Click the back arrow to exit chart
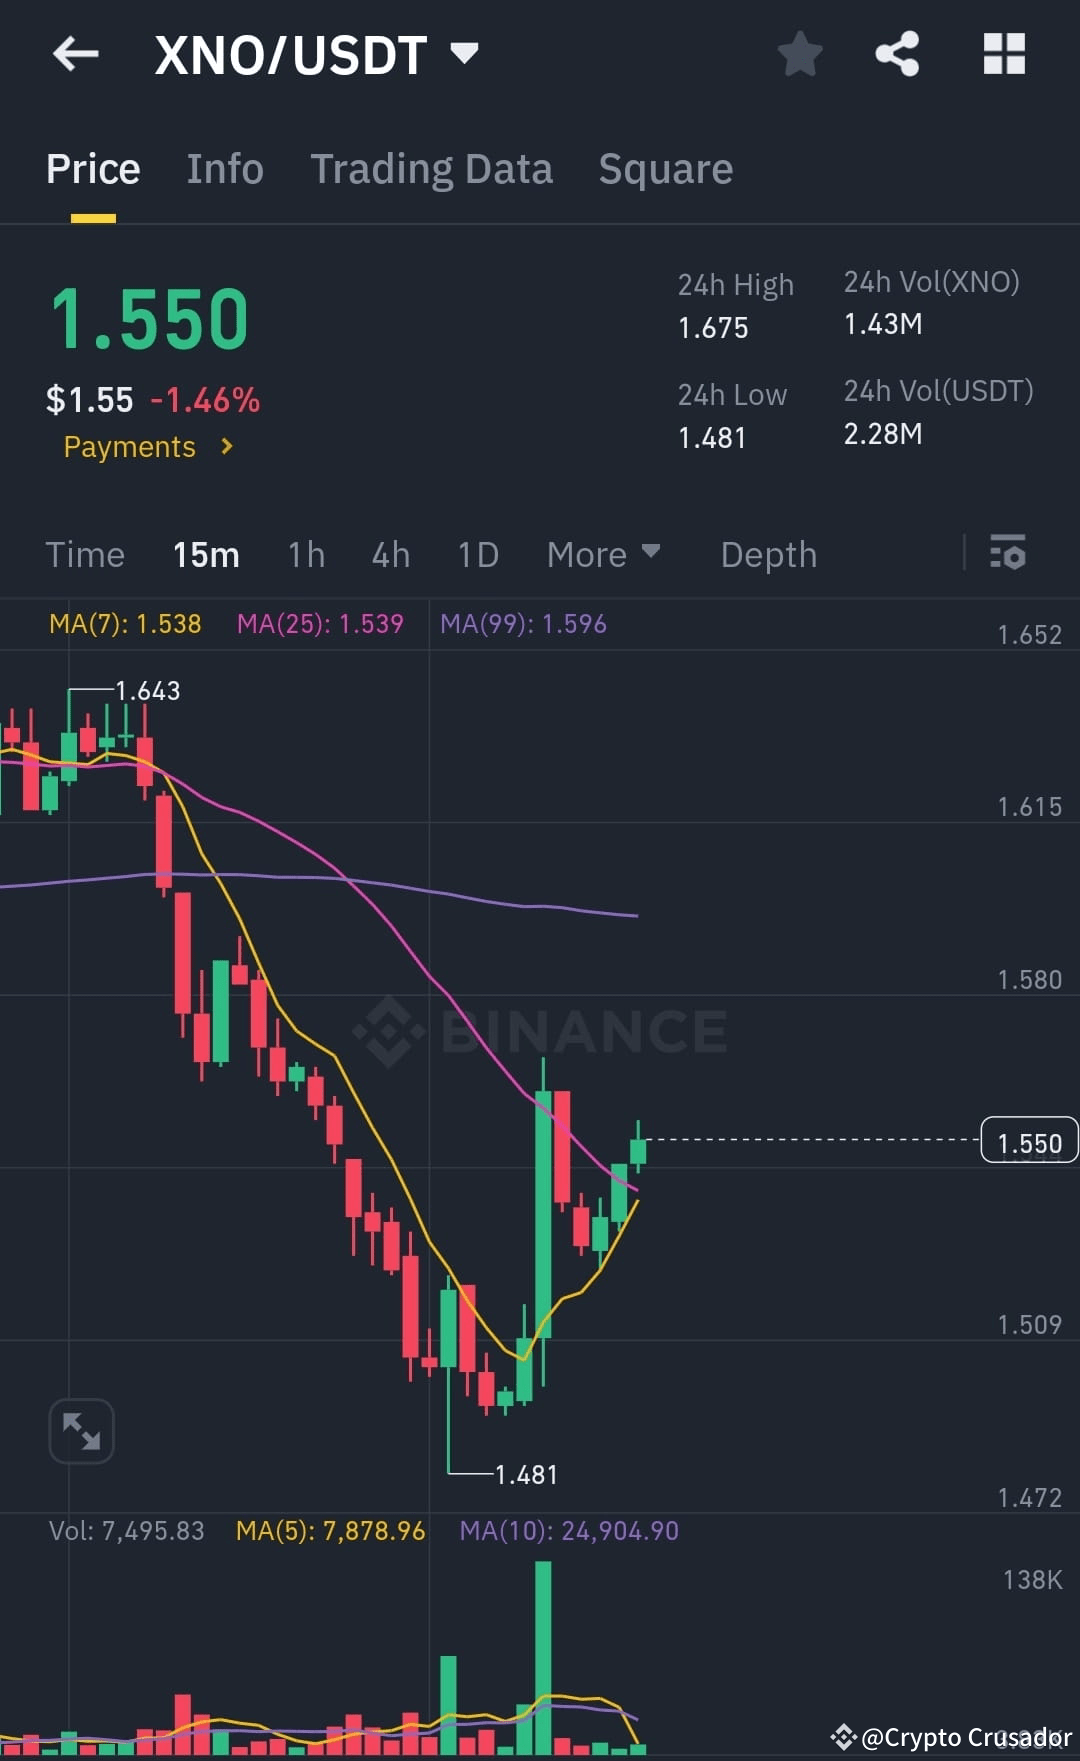This screenshot has width=1080, height=1761. [76, 54]
